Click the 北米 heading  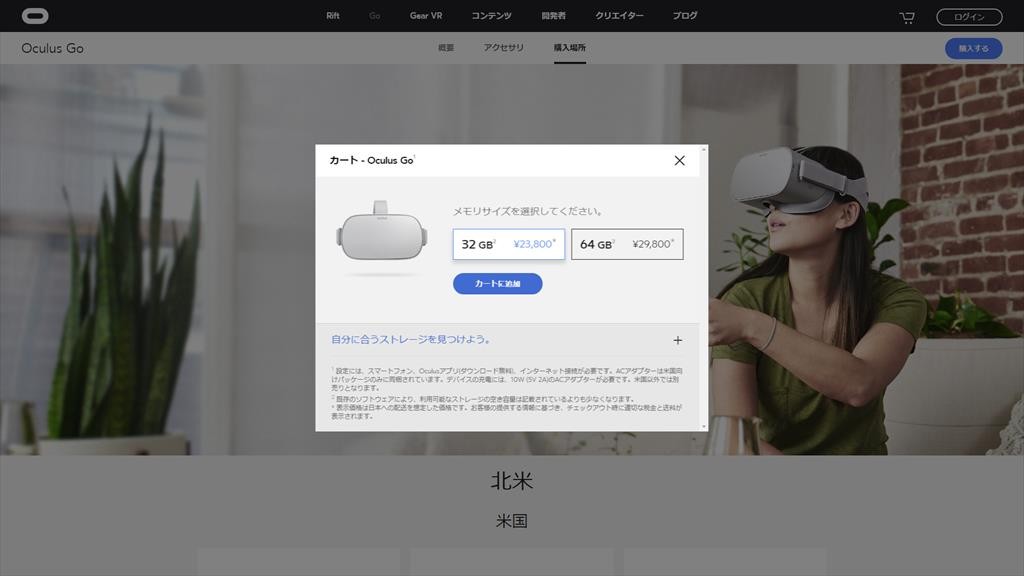coord(512,481)
